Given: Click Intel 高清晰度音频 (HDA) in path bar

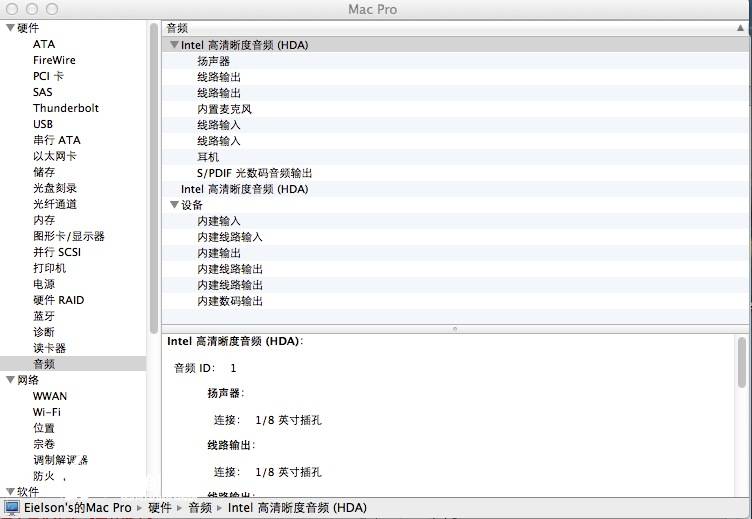Looking at the screenshot, I should (297, 507).
